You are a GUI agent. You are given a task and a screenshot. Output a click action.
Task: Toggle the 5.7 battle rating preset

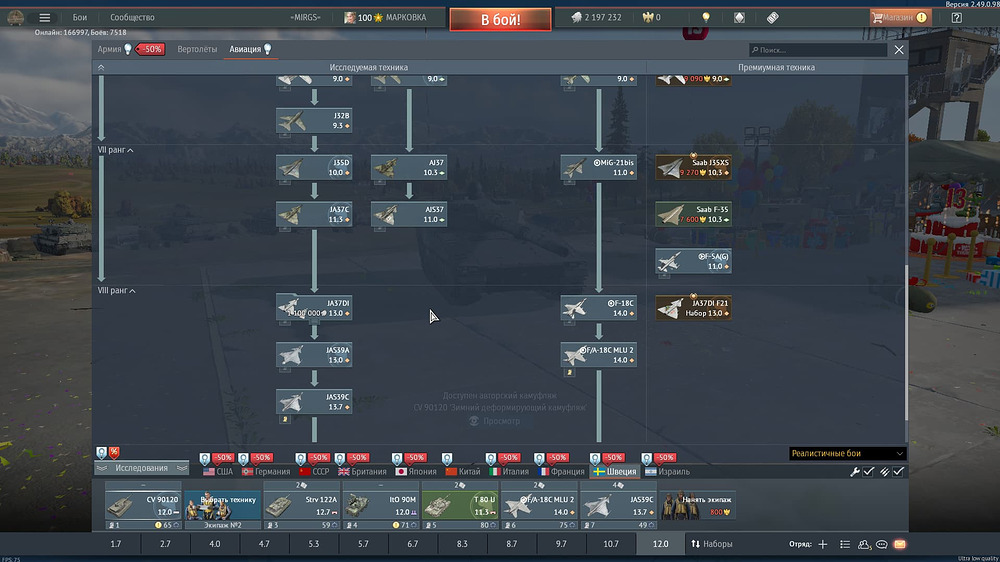point(363,544)
